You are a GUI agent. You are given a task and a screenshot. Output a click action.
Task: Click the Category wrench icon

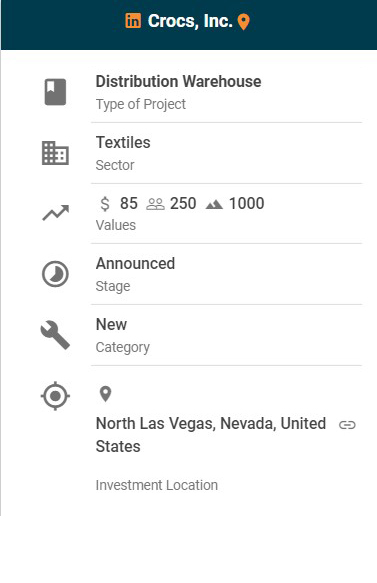55,335
